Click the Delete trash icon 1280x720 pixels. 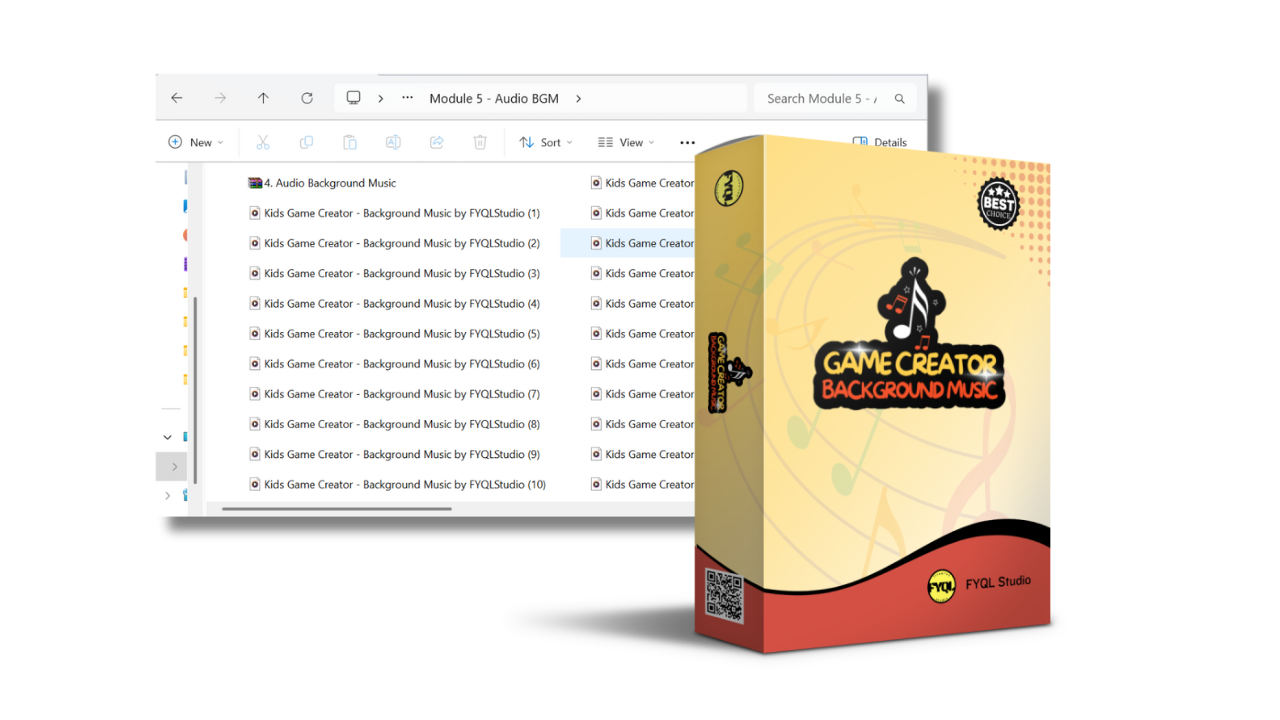tap(480, 142)
